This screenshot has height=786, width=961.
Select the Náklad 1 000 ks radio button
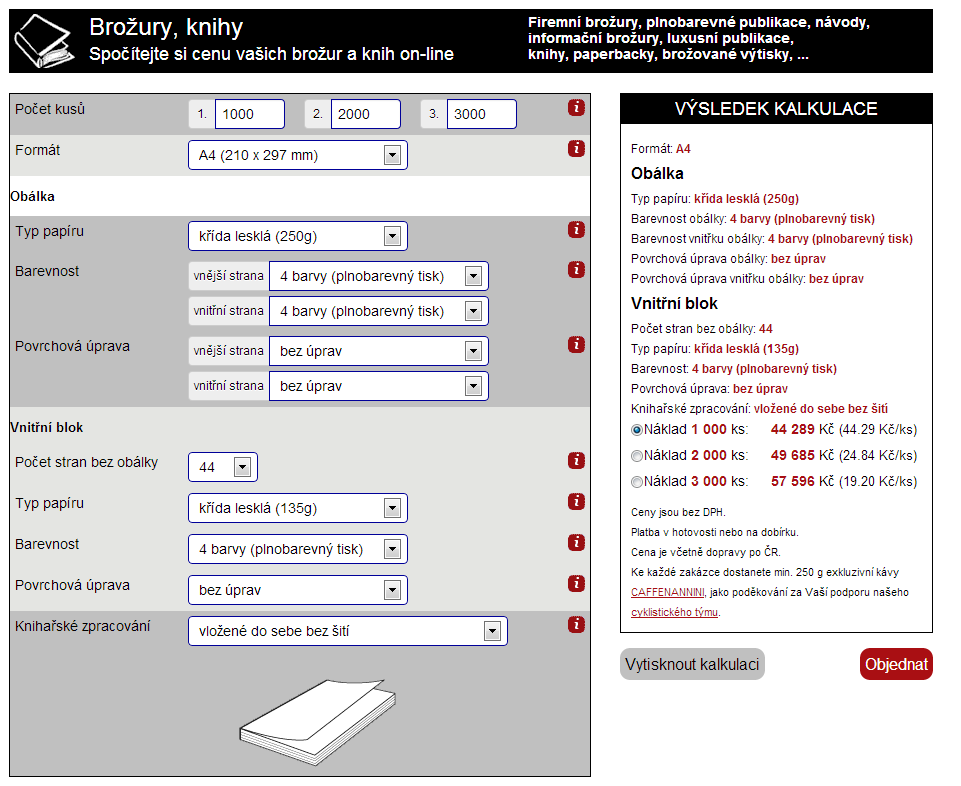click(x=637, y=430)
